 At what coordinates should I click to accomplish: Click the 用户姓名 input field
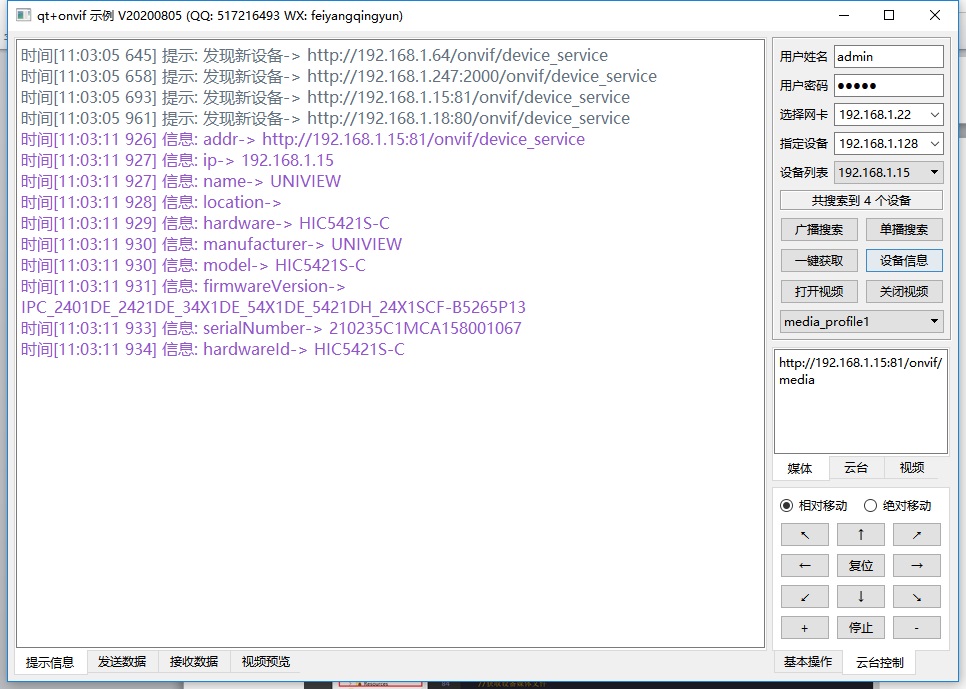click(x=888, y=57)
